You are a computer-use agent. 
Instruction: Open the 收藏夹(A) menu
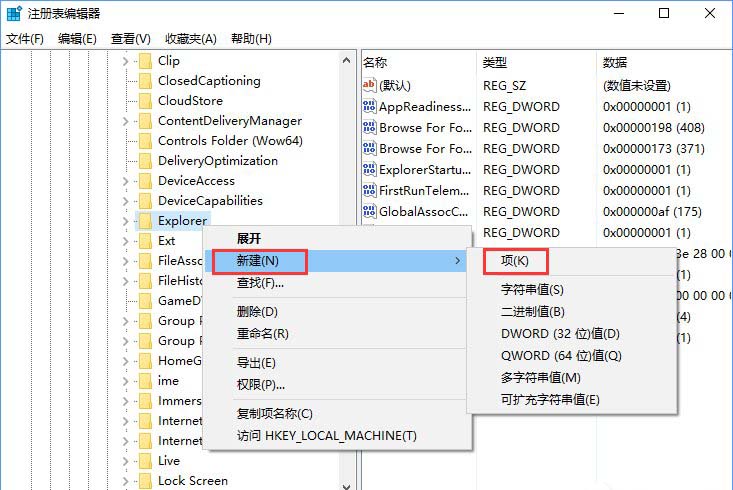[x=191, y=39]
